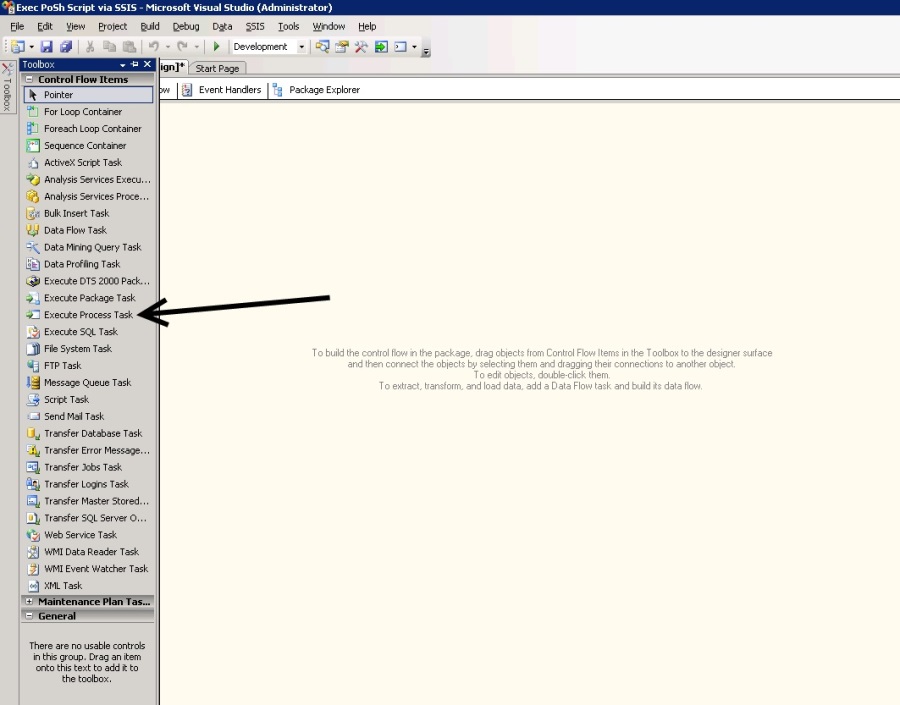
Task: Click the Save All toolbar icon
Action: click(65, 47)
